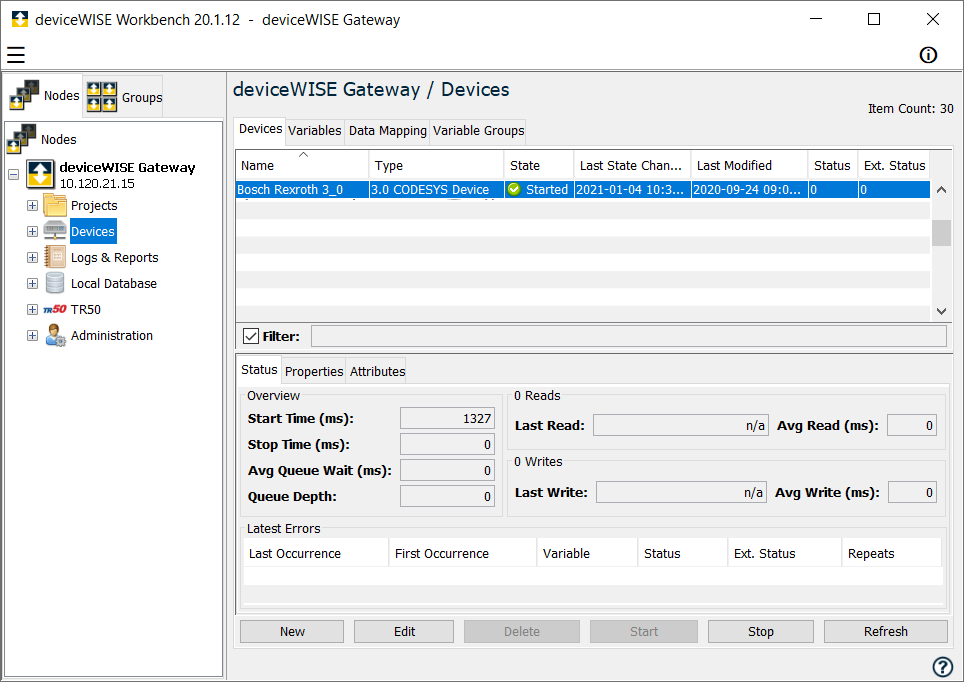Click the information icon near the top right
Screen dimensions: 964x682
(x=928, y=55)
